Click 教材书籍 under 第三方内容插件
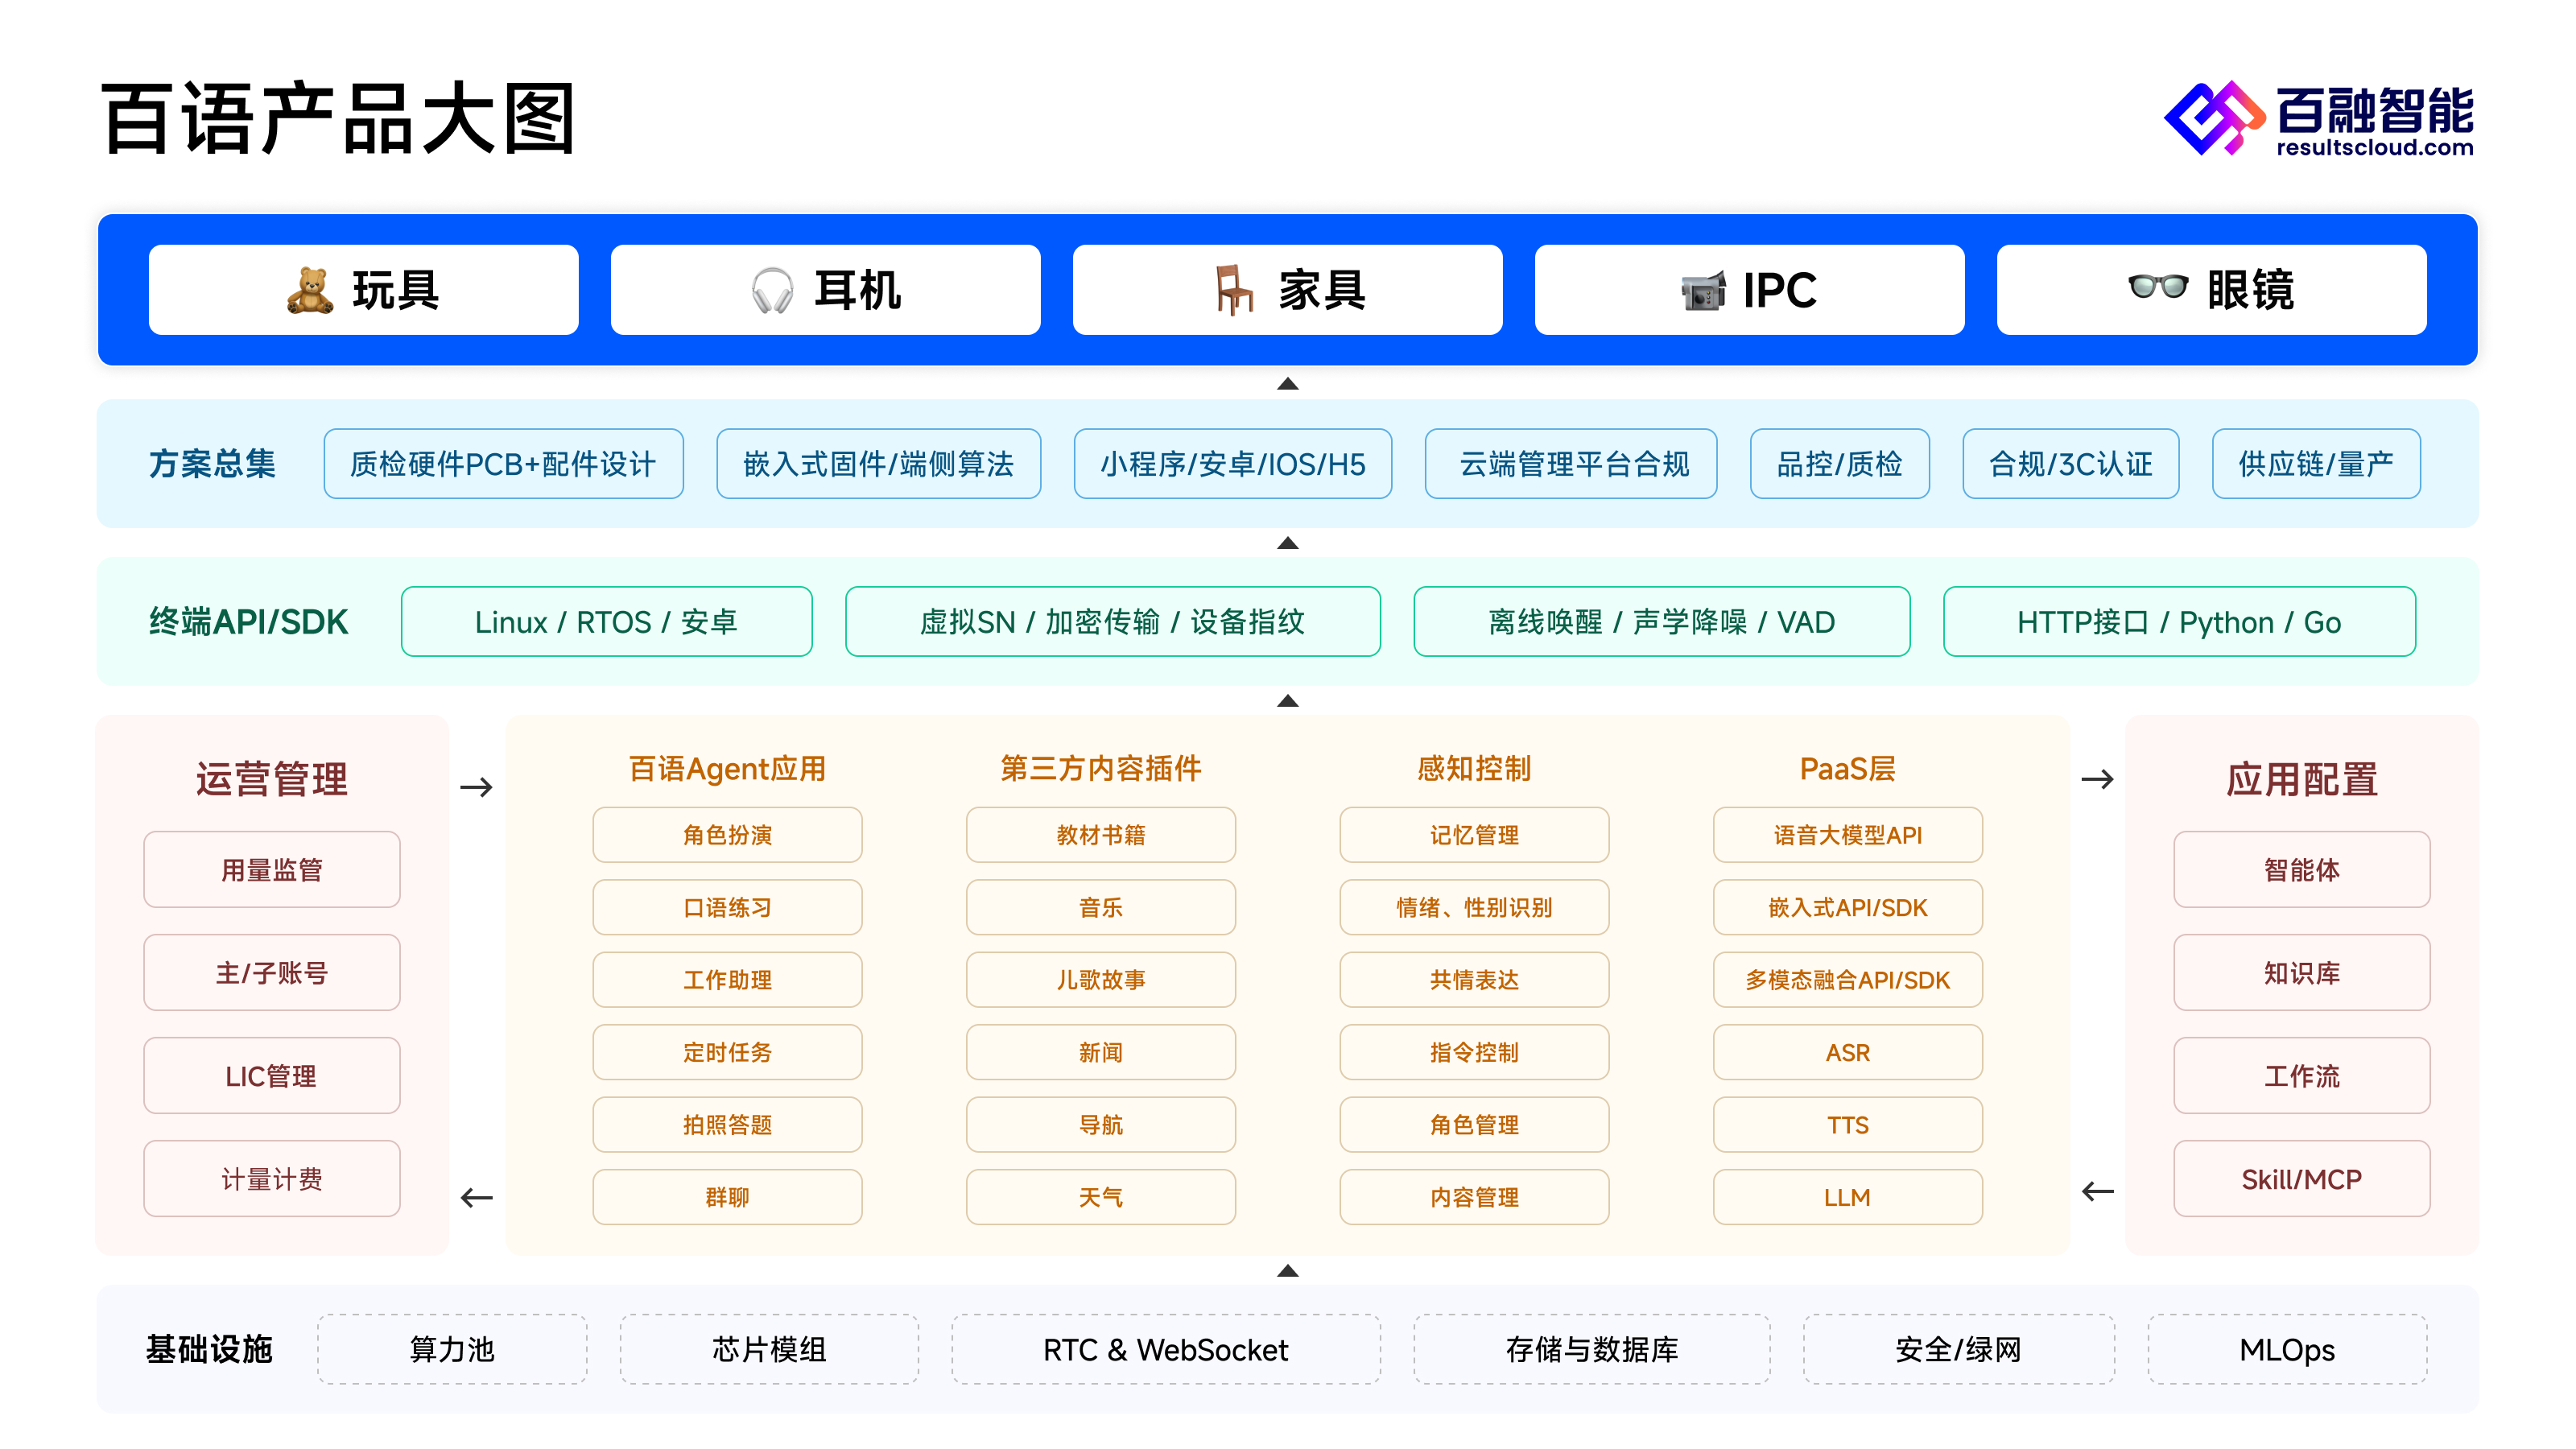This screenshot has height=1449, width=2576. point(1101,835)
